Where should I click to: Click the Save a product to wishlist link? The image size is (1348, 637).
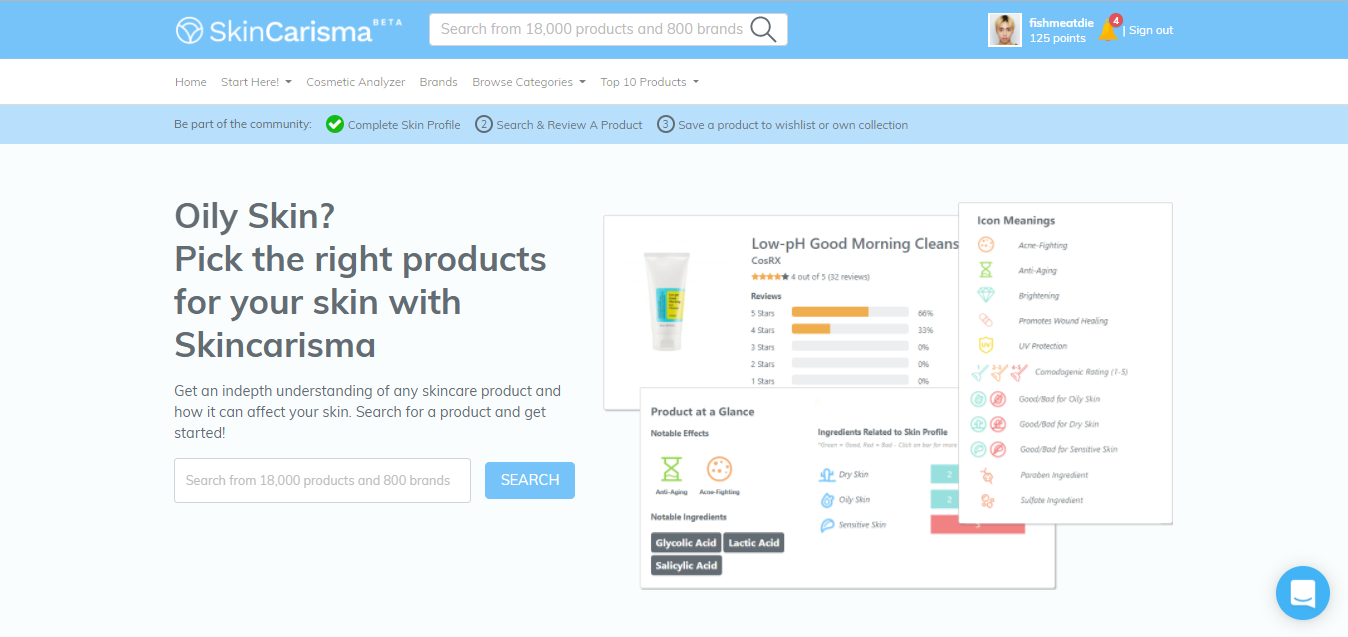pyautogui.click(x=793, y=125)
